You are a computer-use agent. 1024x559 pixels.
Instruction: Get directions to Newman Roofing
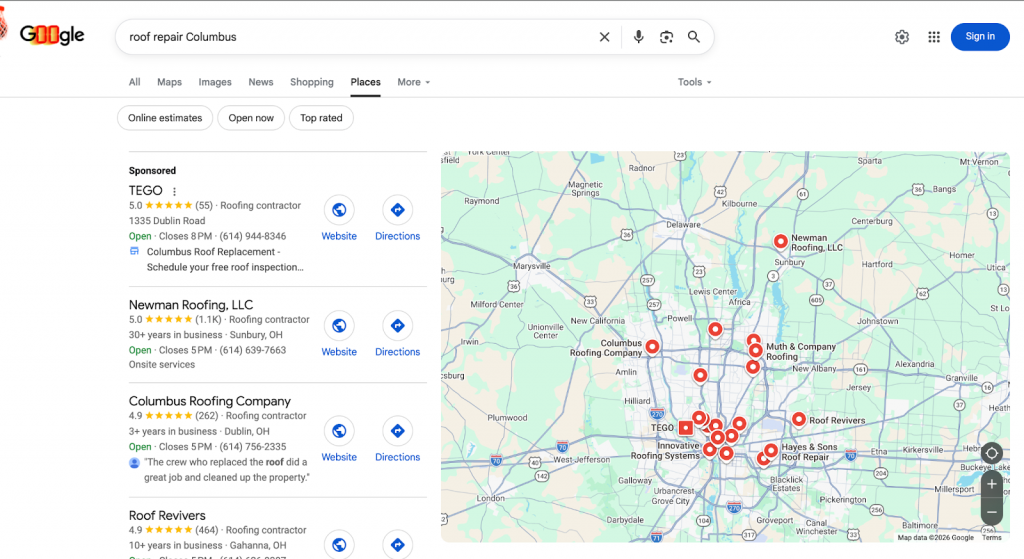click(397, 325)
